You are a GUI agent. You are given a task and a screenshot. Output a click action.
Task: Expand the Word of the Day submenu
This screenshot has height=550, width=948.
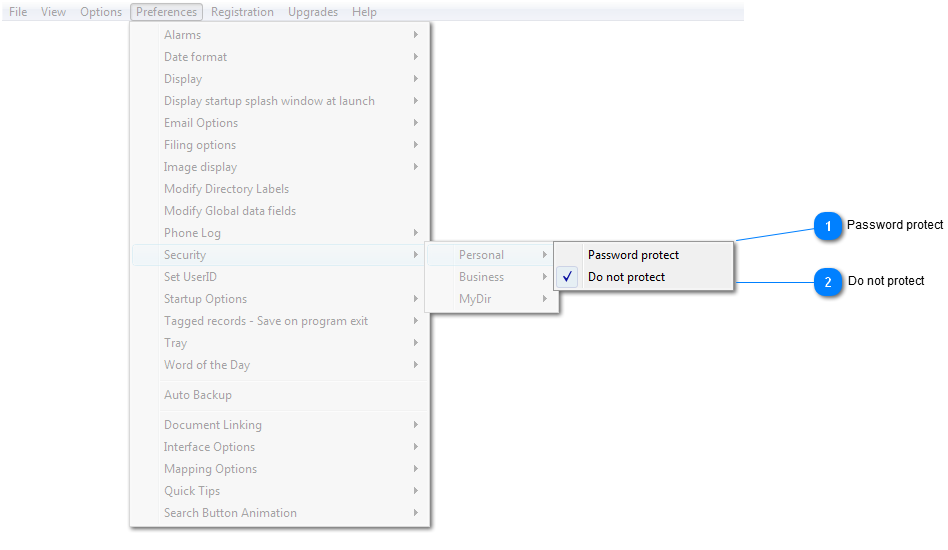coord(279,364)
